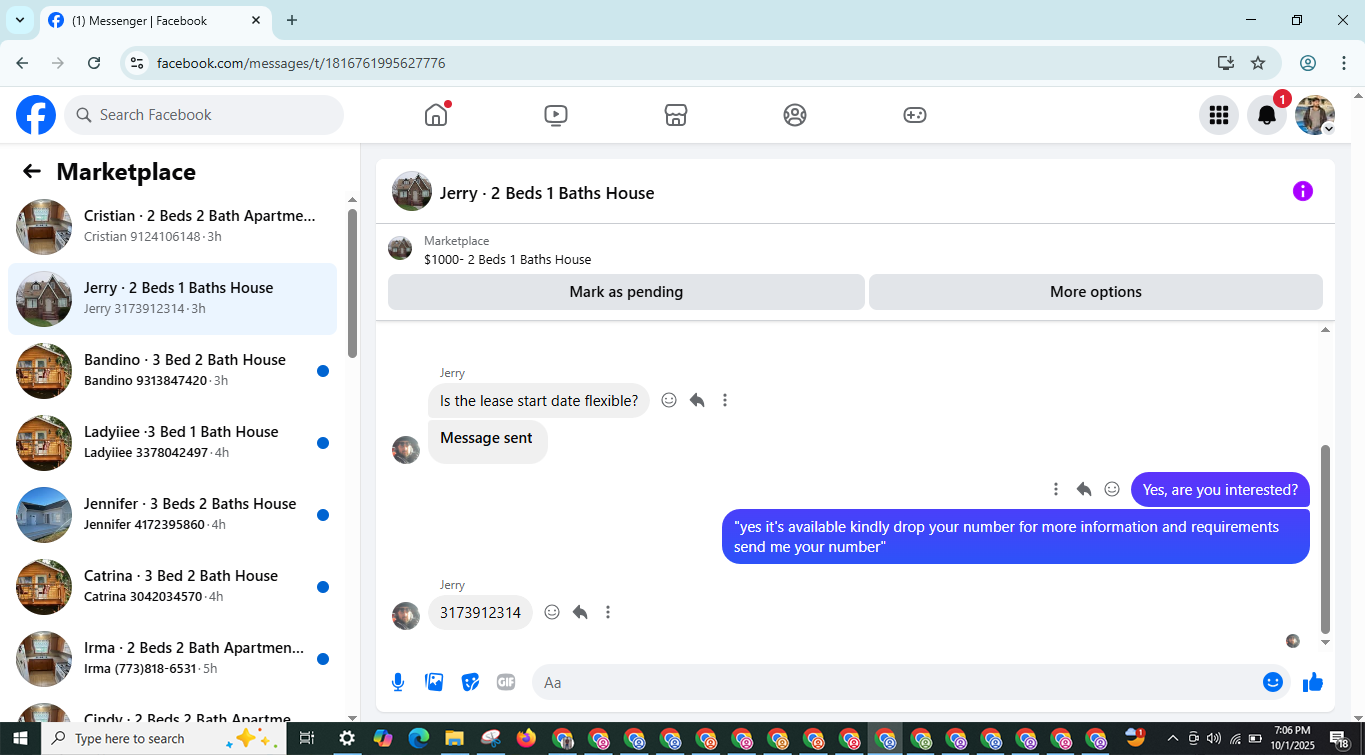Open the Chrome three-dot menu
The image size is (1365, 755).
click(1344, 63)
